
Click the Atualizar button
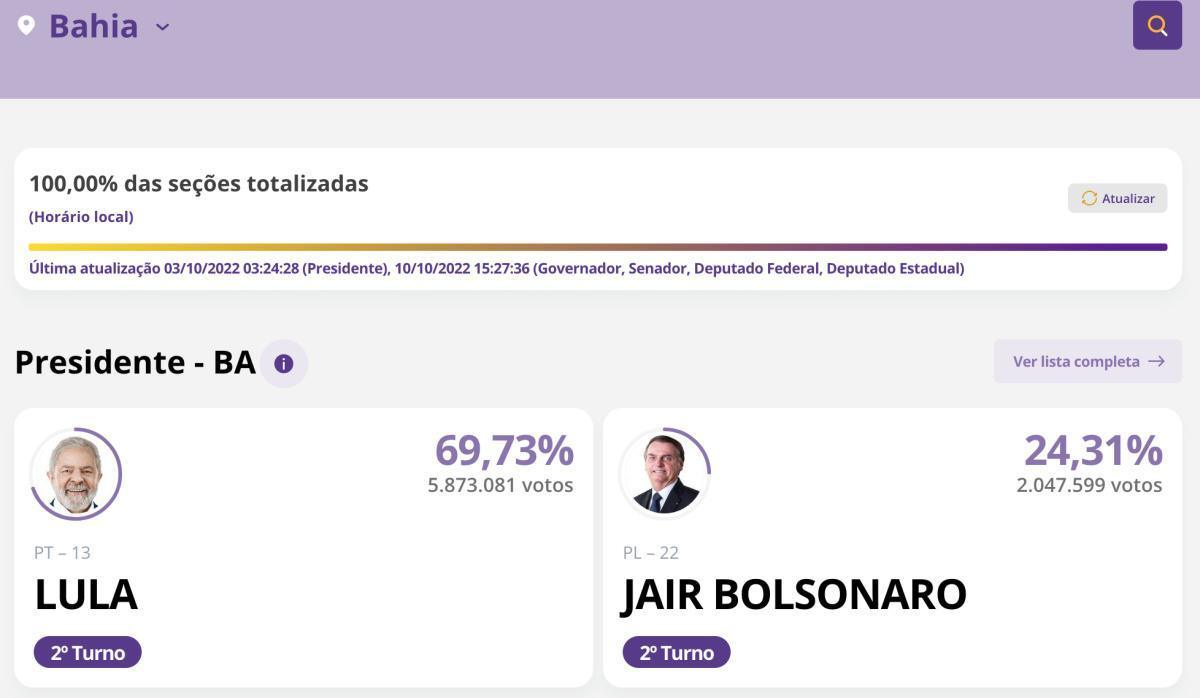[x=1117, y=198]
